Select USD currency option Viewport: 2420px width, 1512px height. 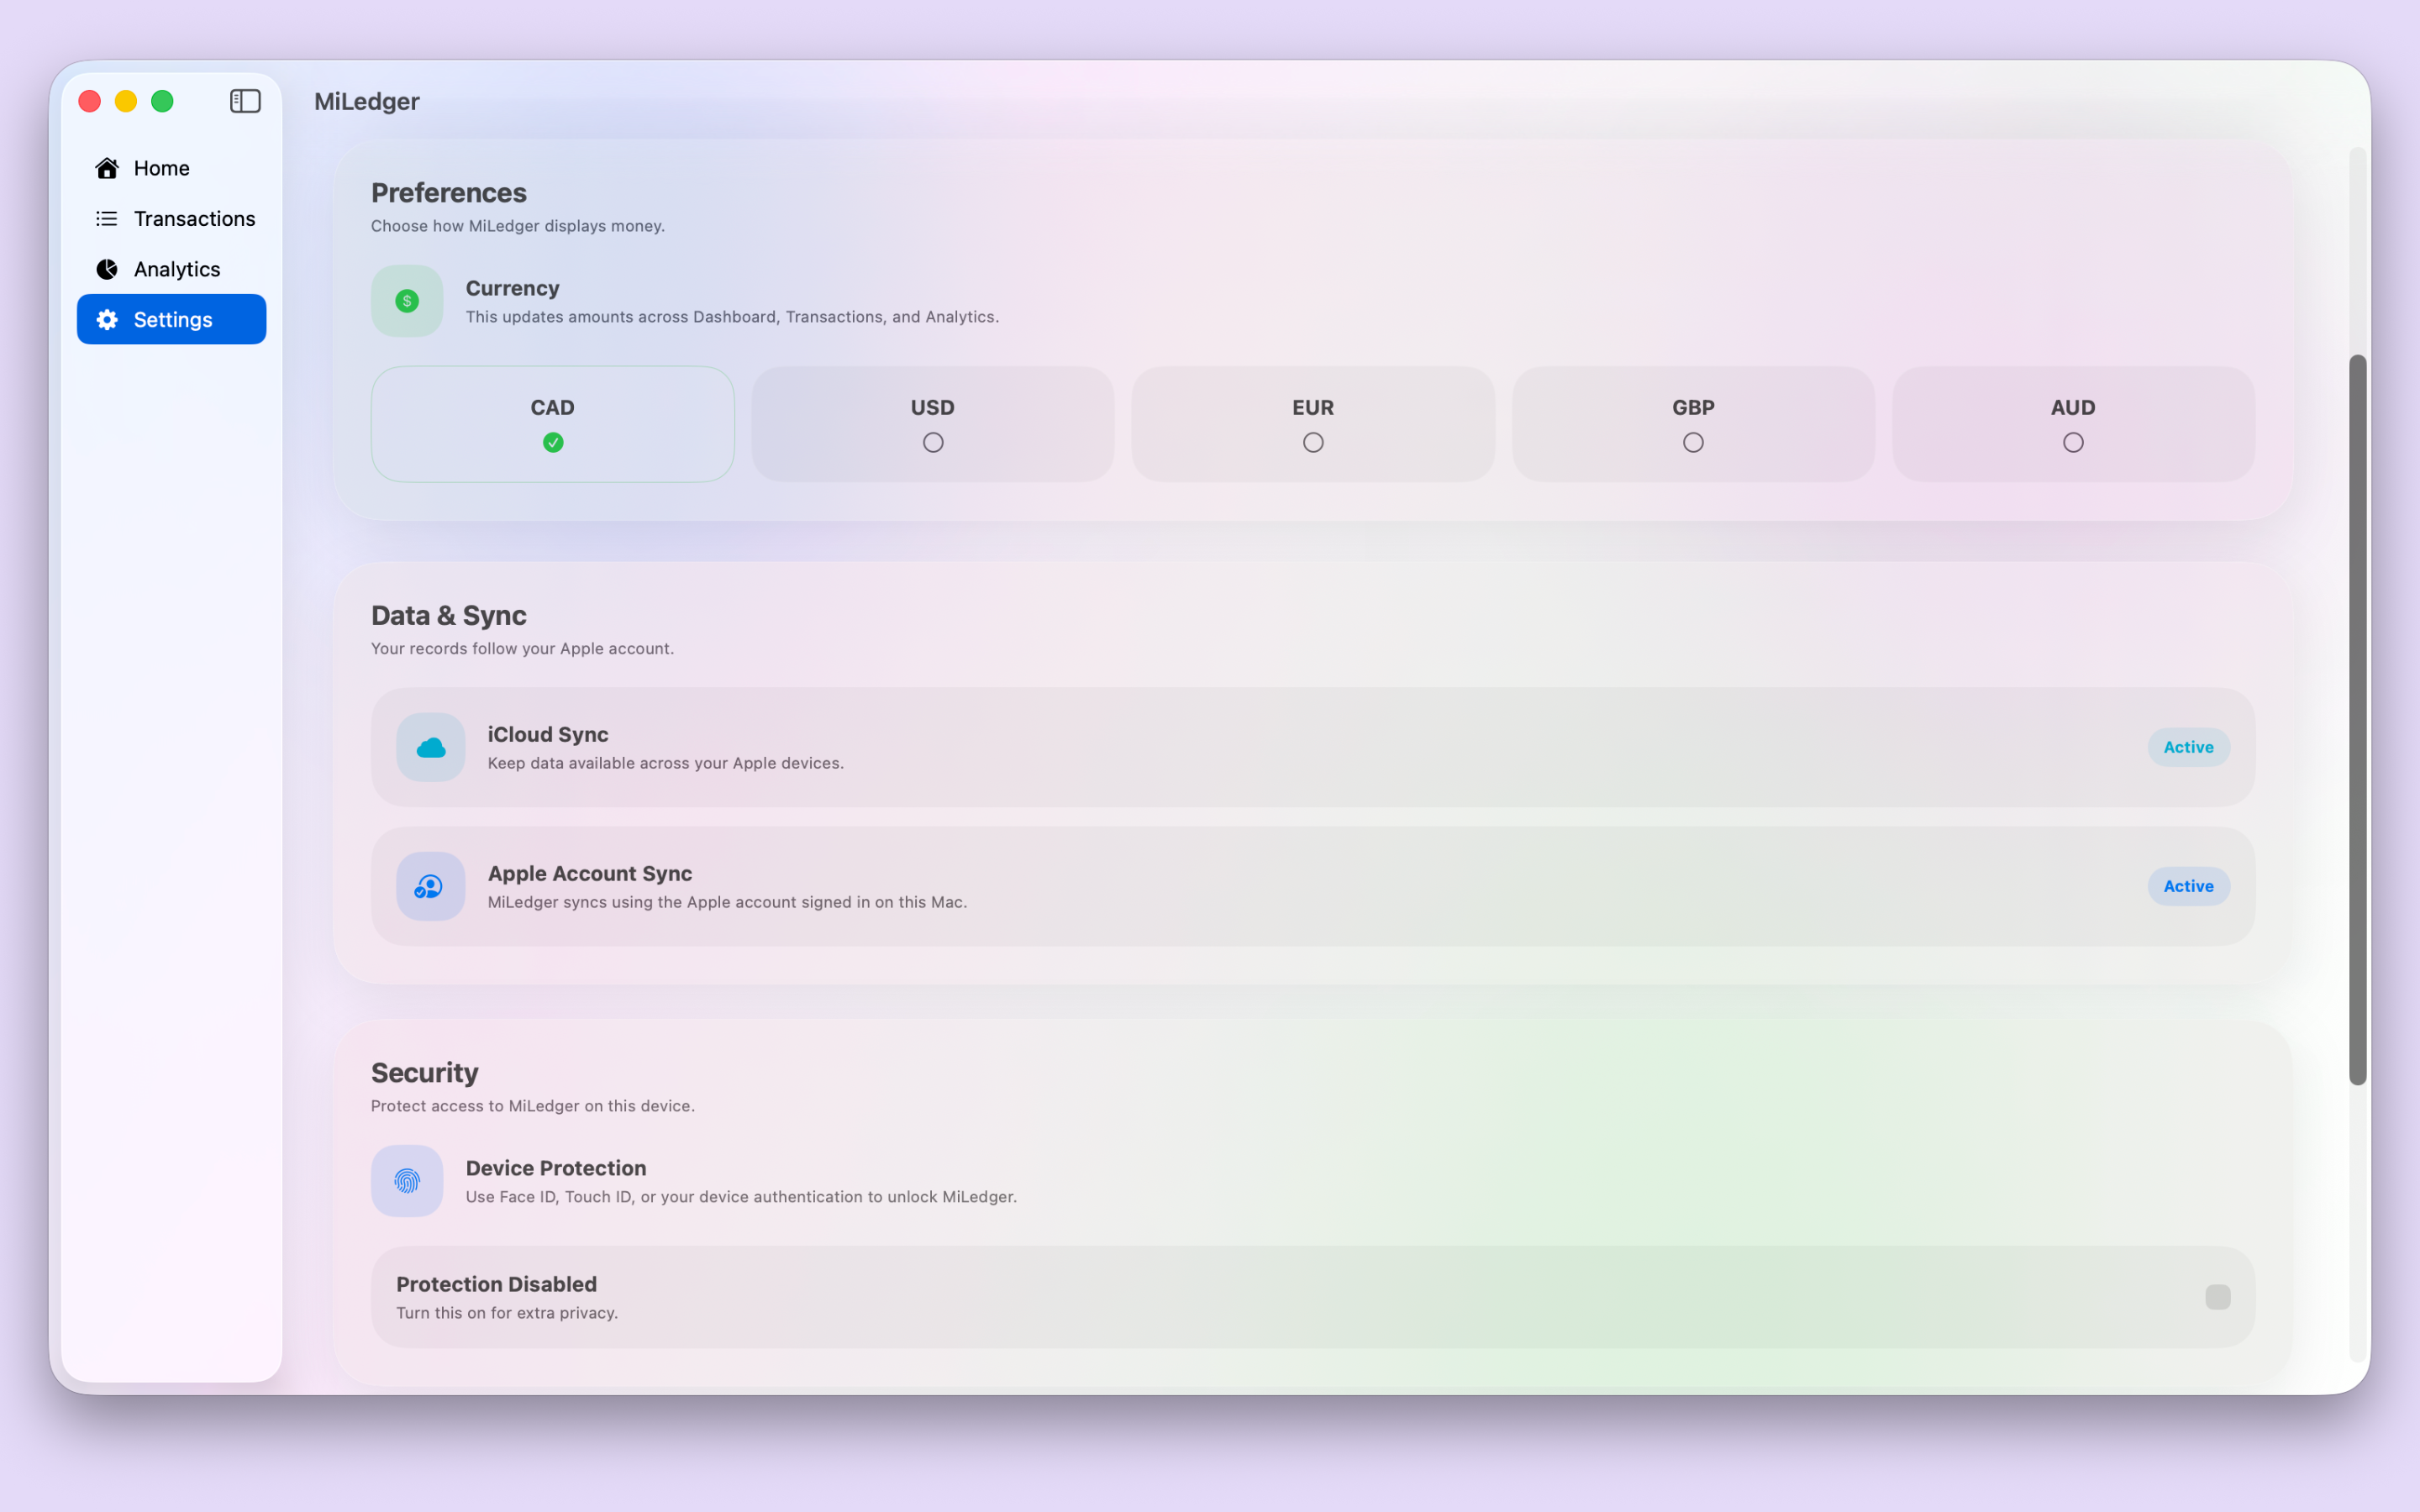coord(933,424)
